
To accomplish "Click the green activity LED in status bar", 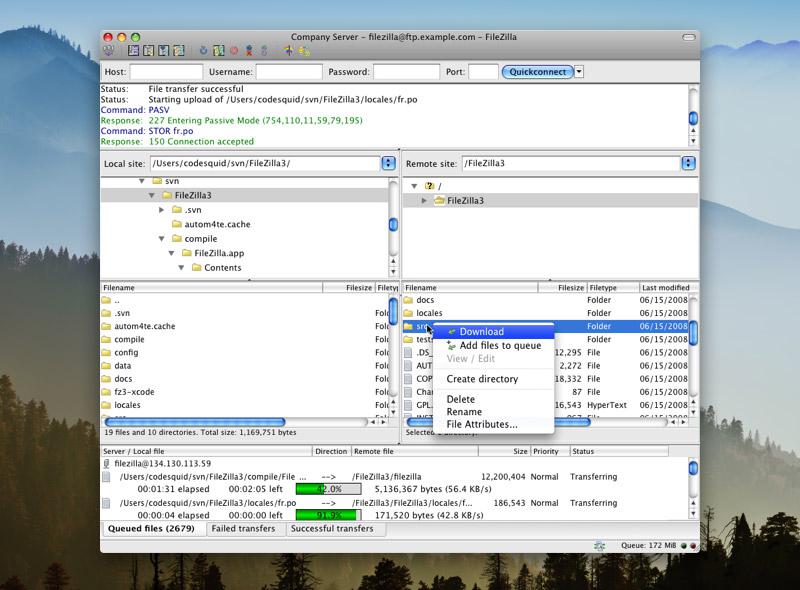I will (684, 546).
